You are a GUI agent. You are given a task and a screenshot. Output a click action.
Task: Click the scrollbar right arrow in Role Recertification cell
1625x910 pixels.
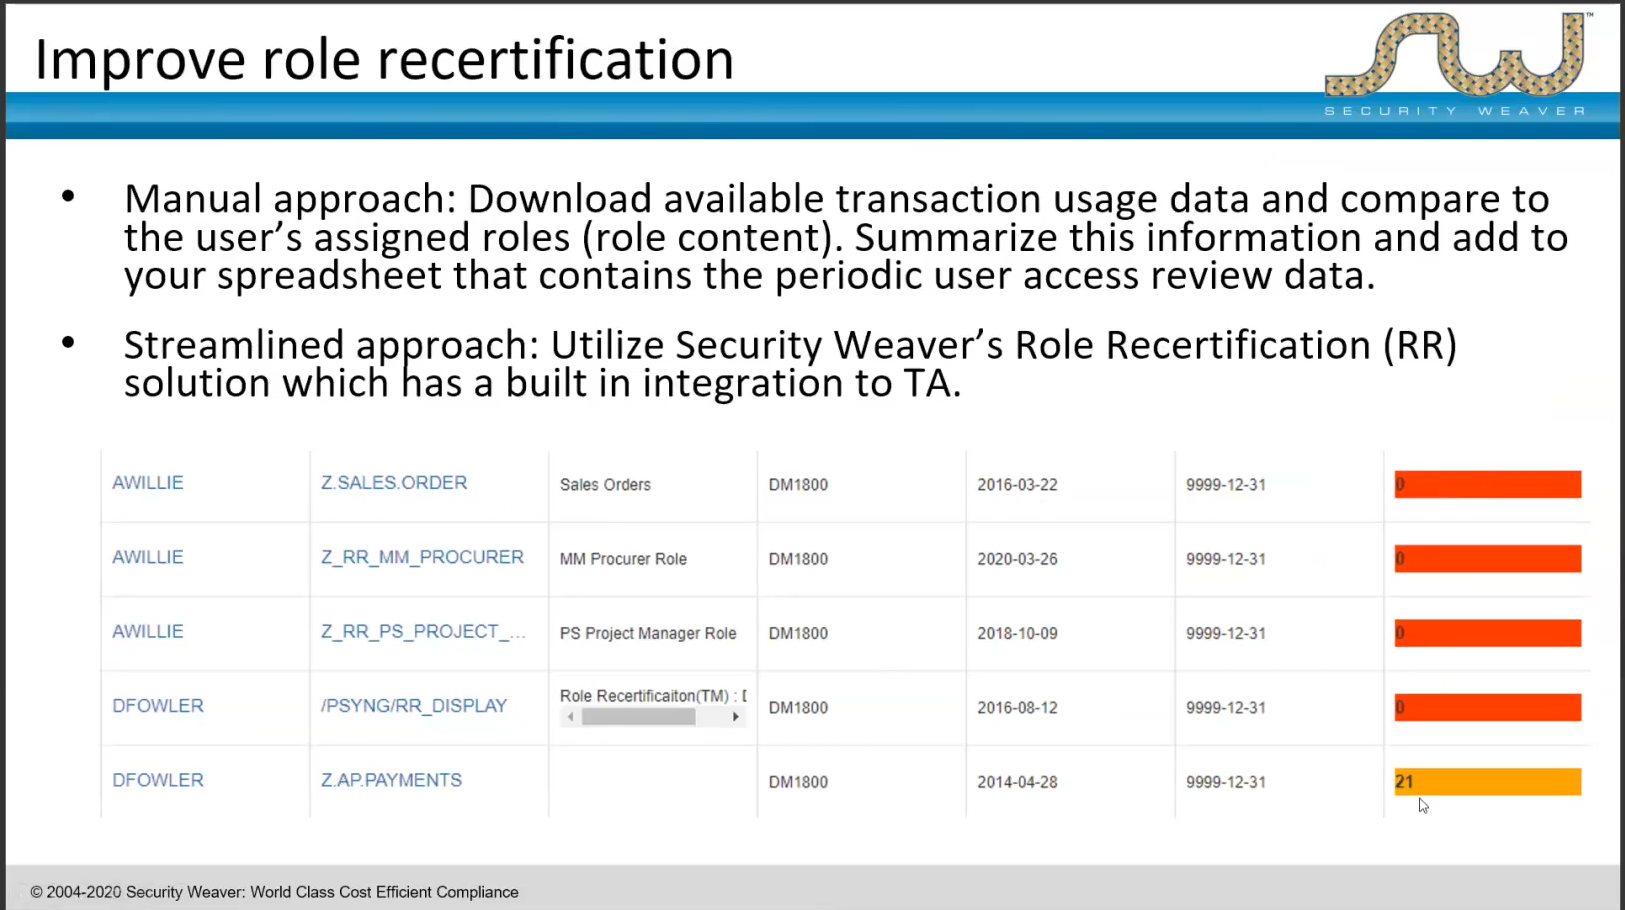[736, 717]
